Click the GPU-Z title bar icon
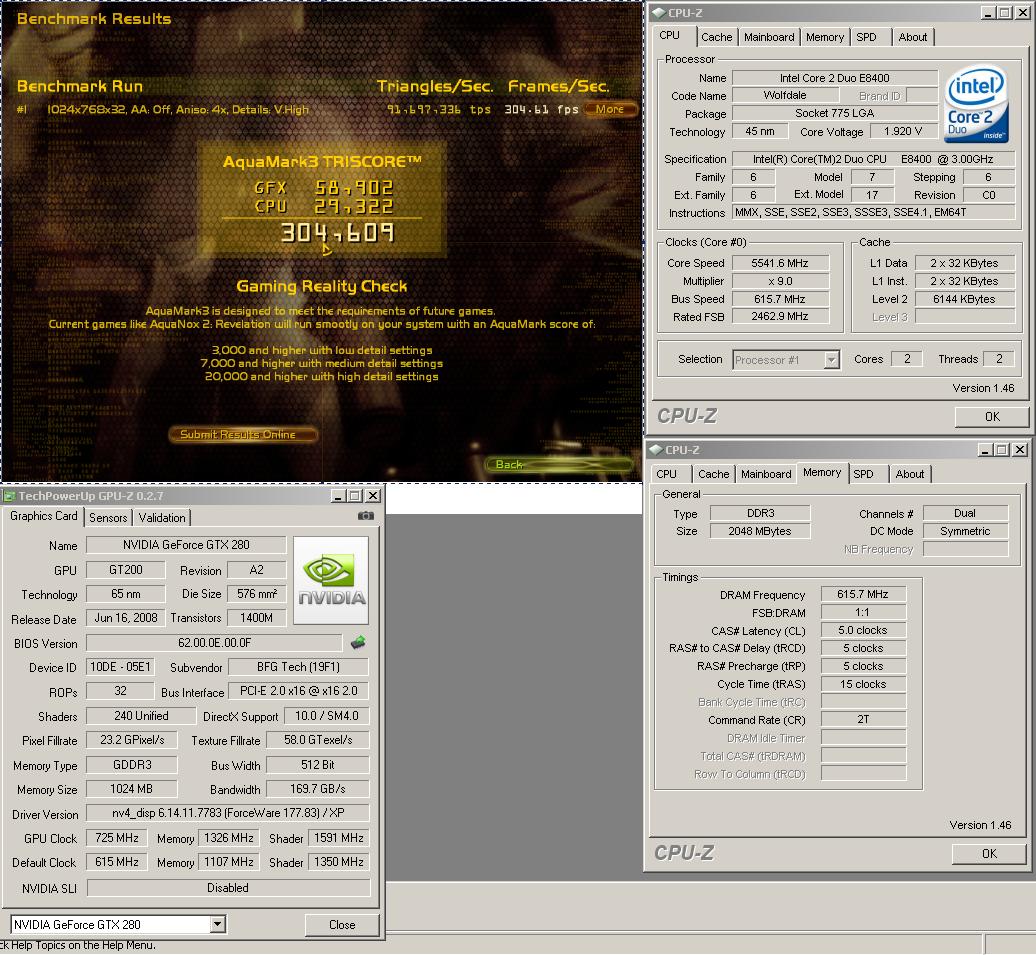Image resolution: width=1036 pixels, height=955 pixels. point(9,496)
